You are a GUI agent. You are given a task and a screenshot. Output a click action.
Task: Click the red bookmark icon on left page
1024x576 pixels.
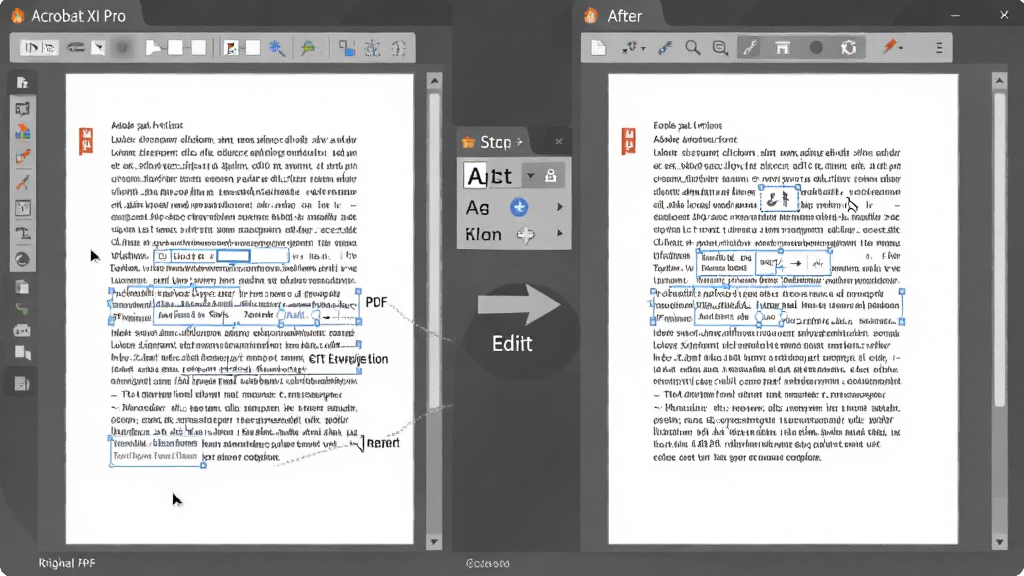pyautogui.click(x=86, y=141)
